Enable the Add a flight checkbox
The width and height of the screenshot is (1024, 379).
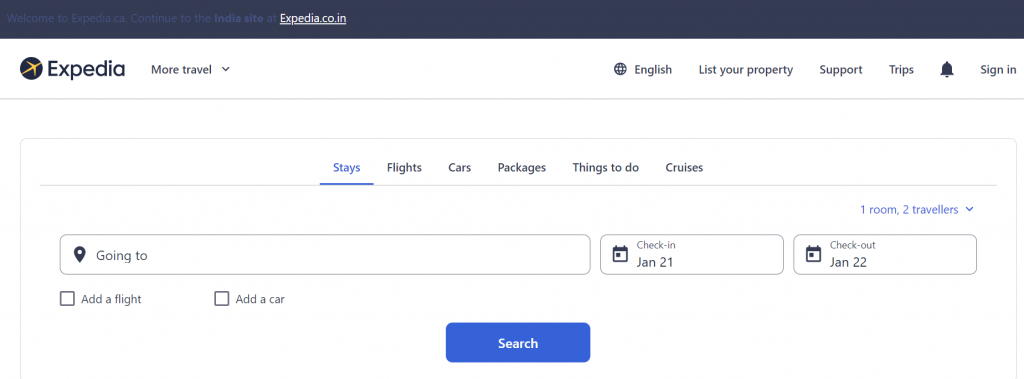[67, 299]
